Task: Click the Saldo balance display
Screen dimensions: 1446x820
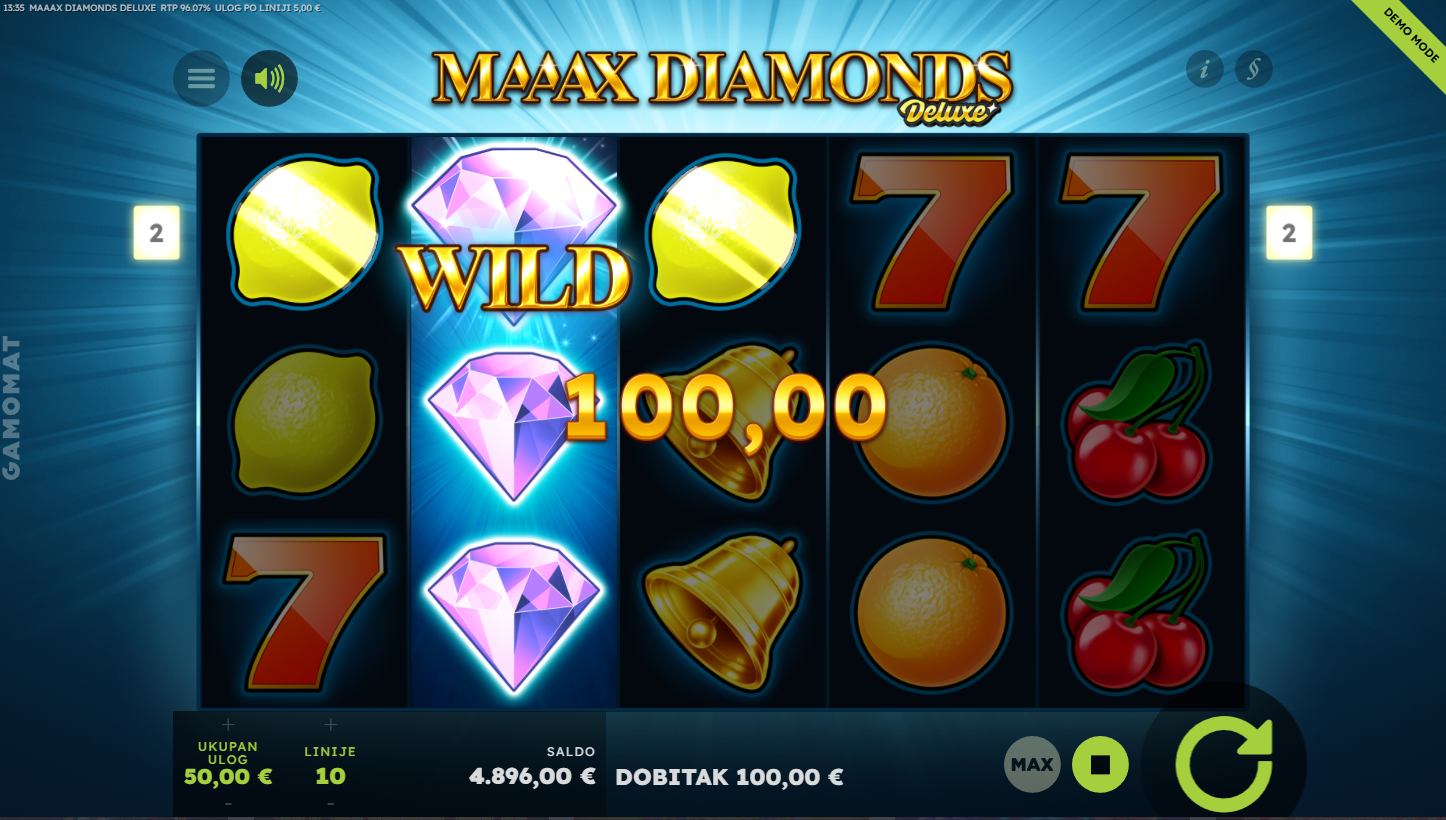Action: tap(532, 765)
